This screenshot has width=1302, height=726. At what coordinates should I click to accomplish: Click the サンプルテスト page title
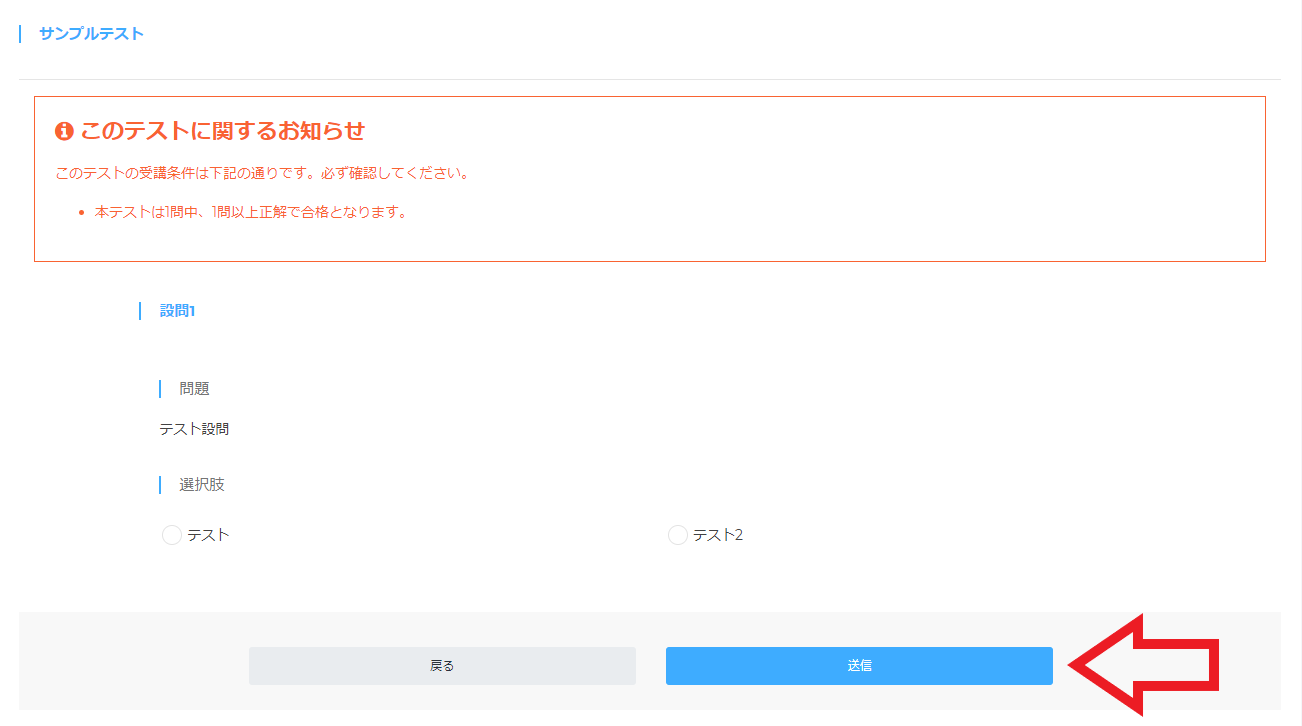pyautogui.click(x=91, y=34)
